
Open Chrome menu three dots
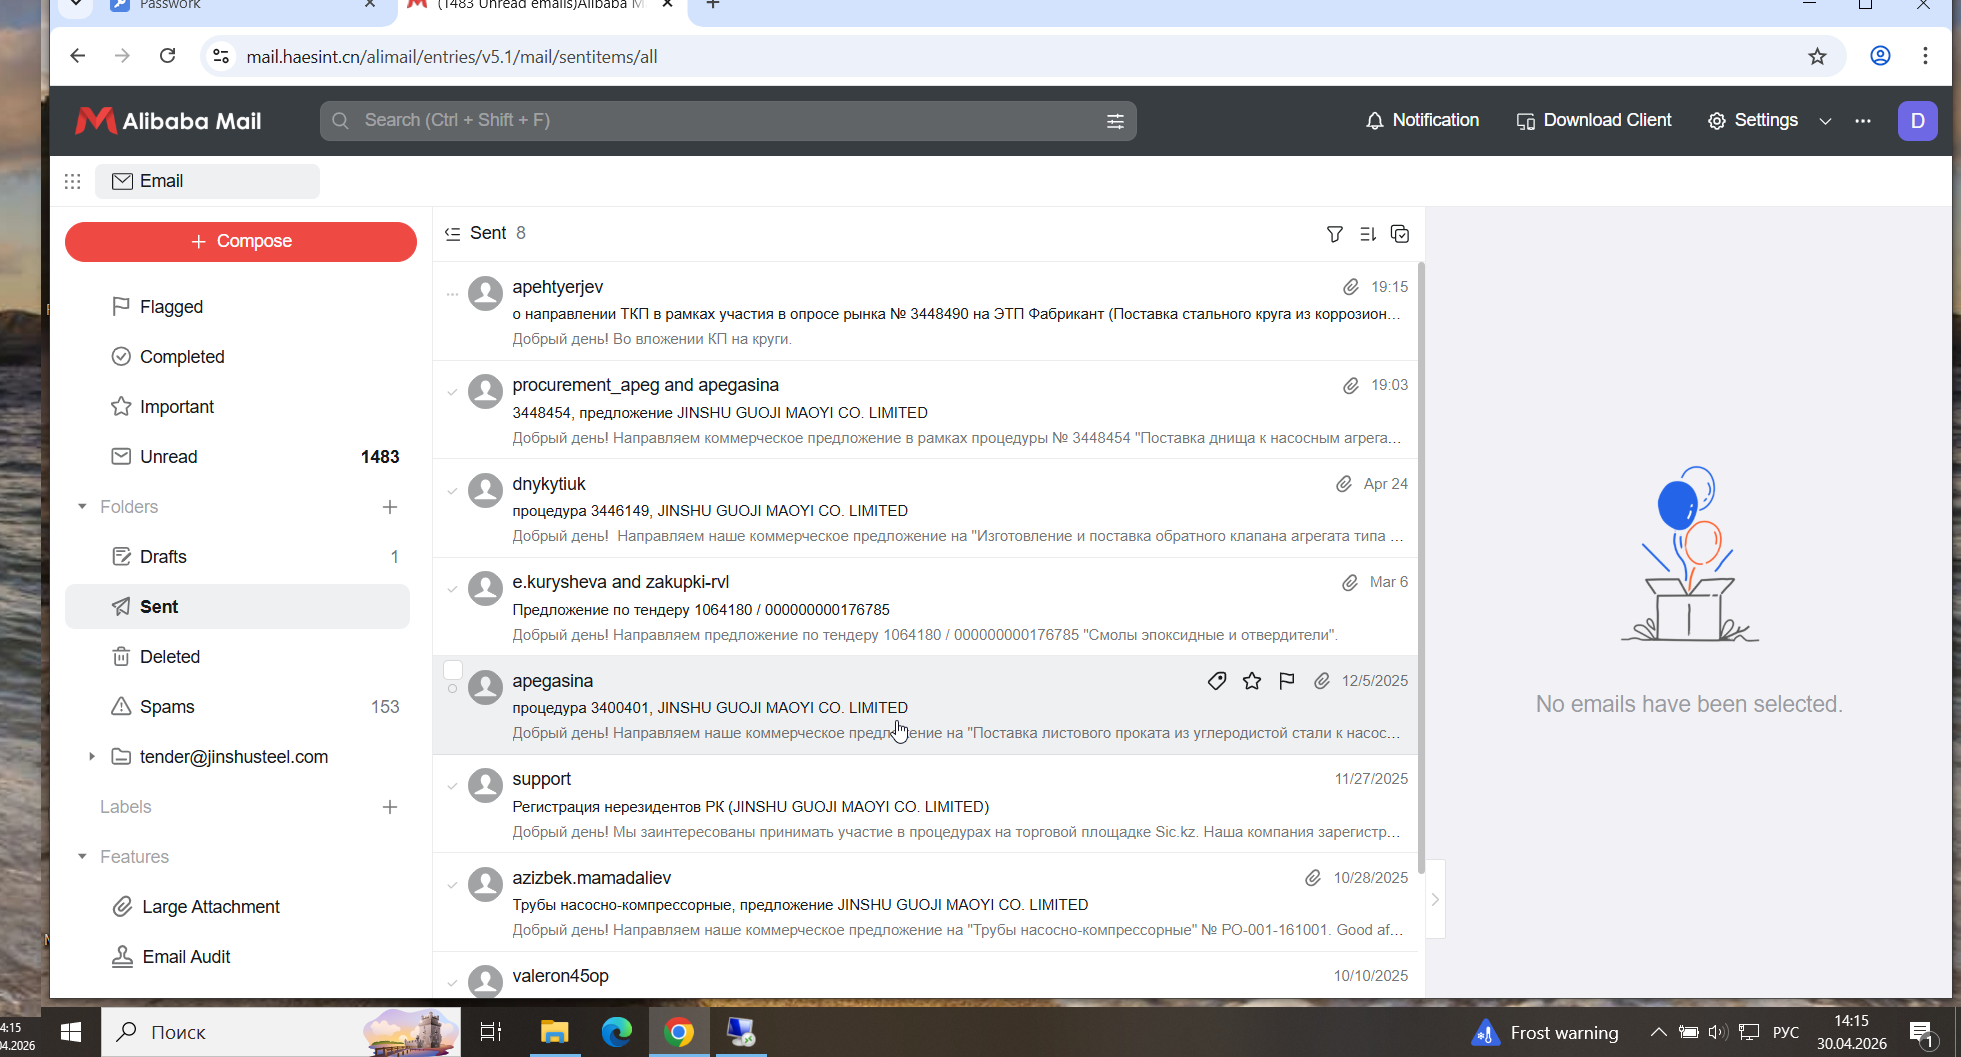(x=1925, y=56)
